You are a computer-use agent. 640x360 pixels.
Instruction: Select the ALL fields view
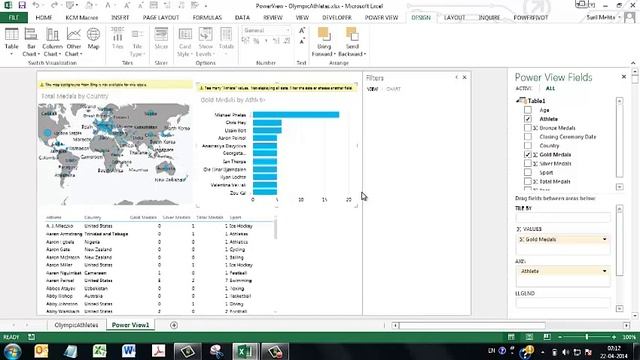(550, 89)
